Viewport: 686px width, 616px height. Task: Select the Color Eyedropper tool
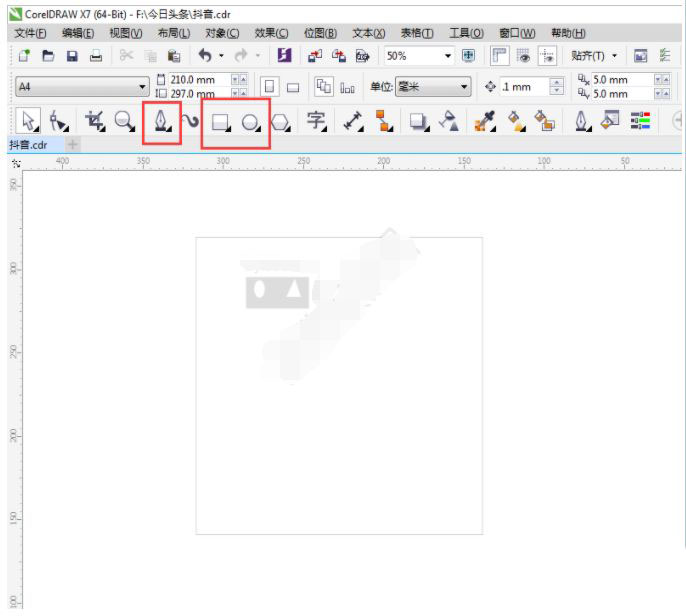(484, 121)
